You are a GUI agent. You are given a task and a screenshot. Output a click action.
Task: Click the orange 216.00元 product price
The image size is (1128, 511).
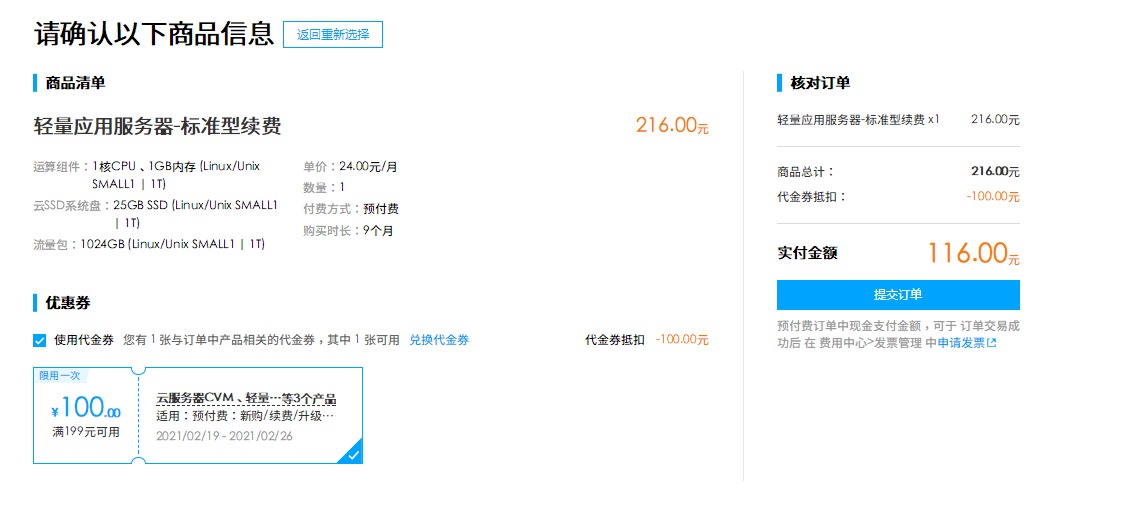click(672, 125)
